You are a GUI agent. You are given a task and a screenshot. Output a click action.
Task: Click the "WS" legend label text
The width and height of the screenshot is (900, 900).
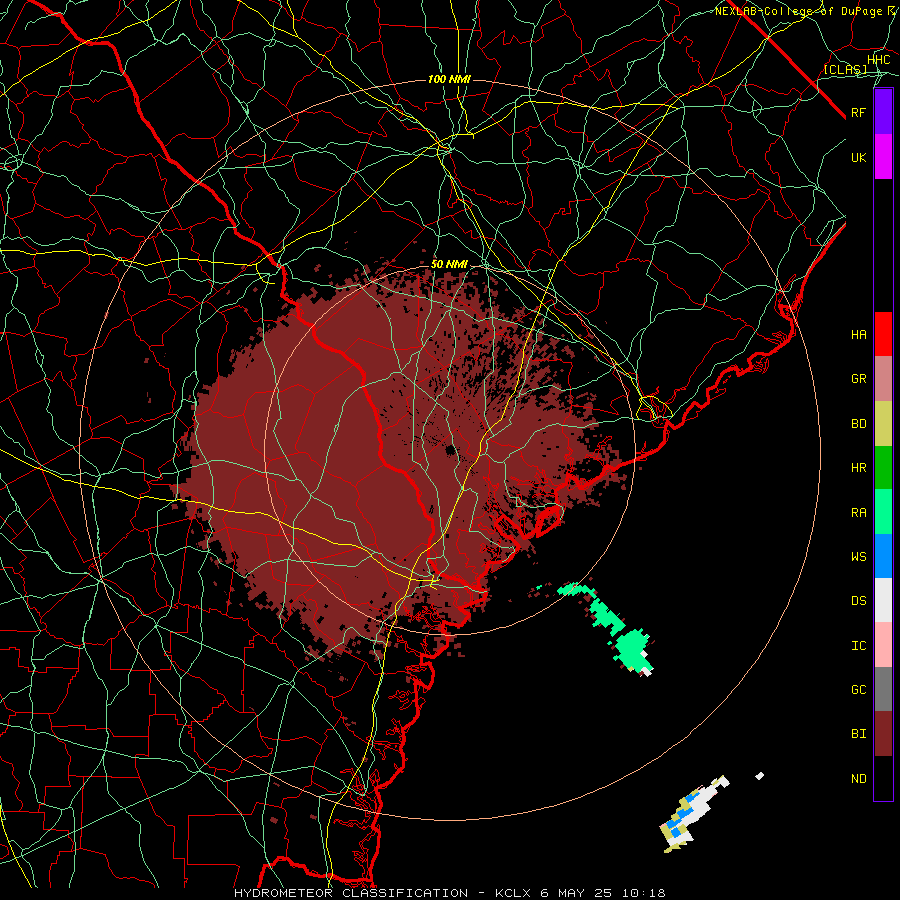(x=858, y=557)
